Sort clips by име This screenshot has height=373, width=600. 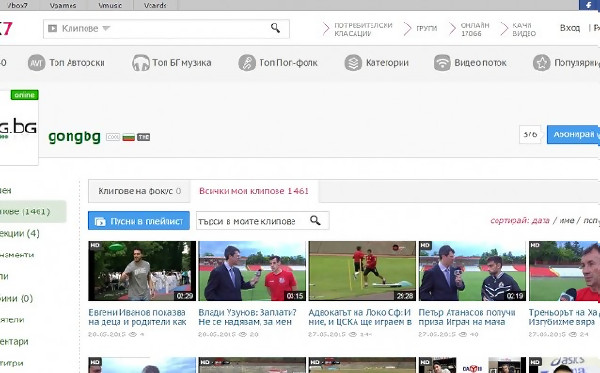coord(567,221)
